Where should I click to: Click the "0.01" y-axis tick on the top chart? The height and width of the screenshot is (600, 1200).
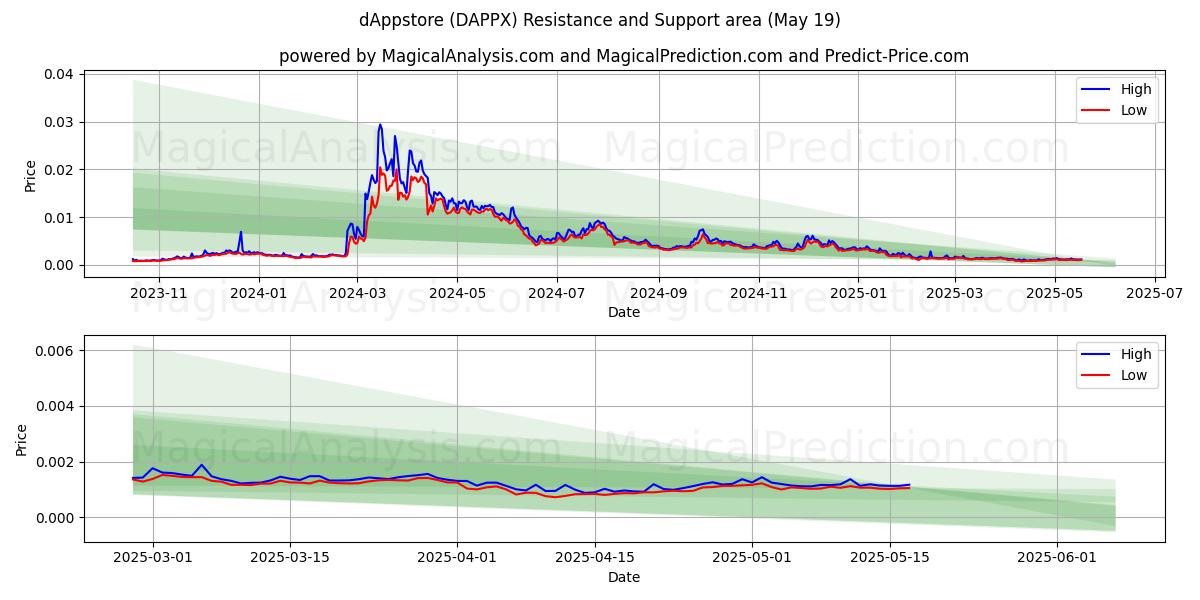point(58,218)
